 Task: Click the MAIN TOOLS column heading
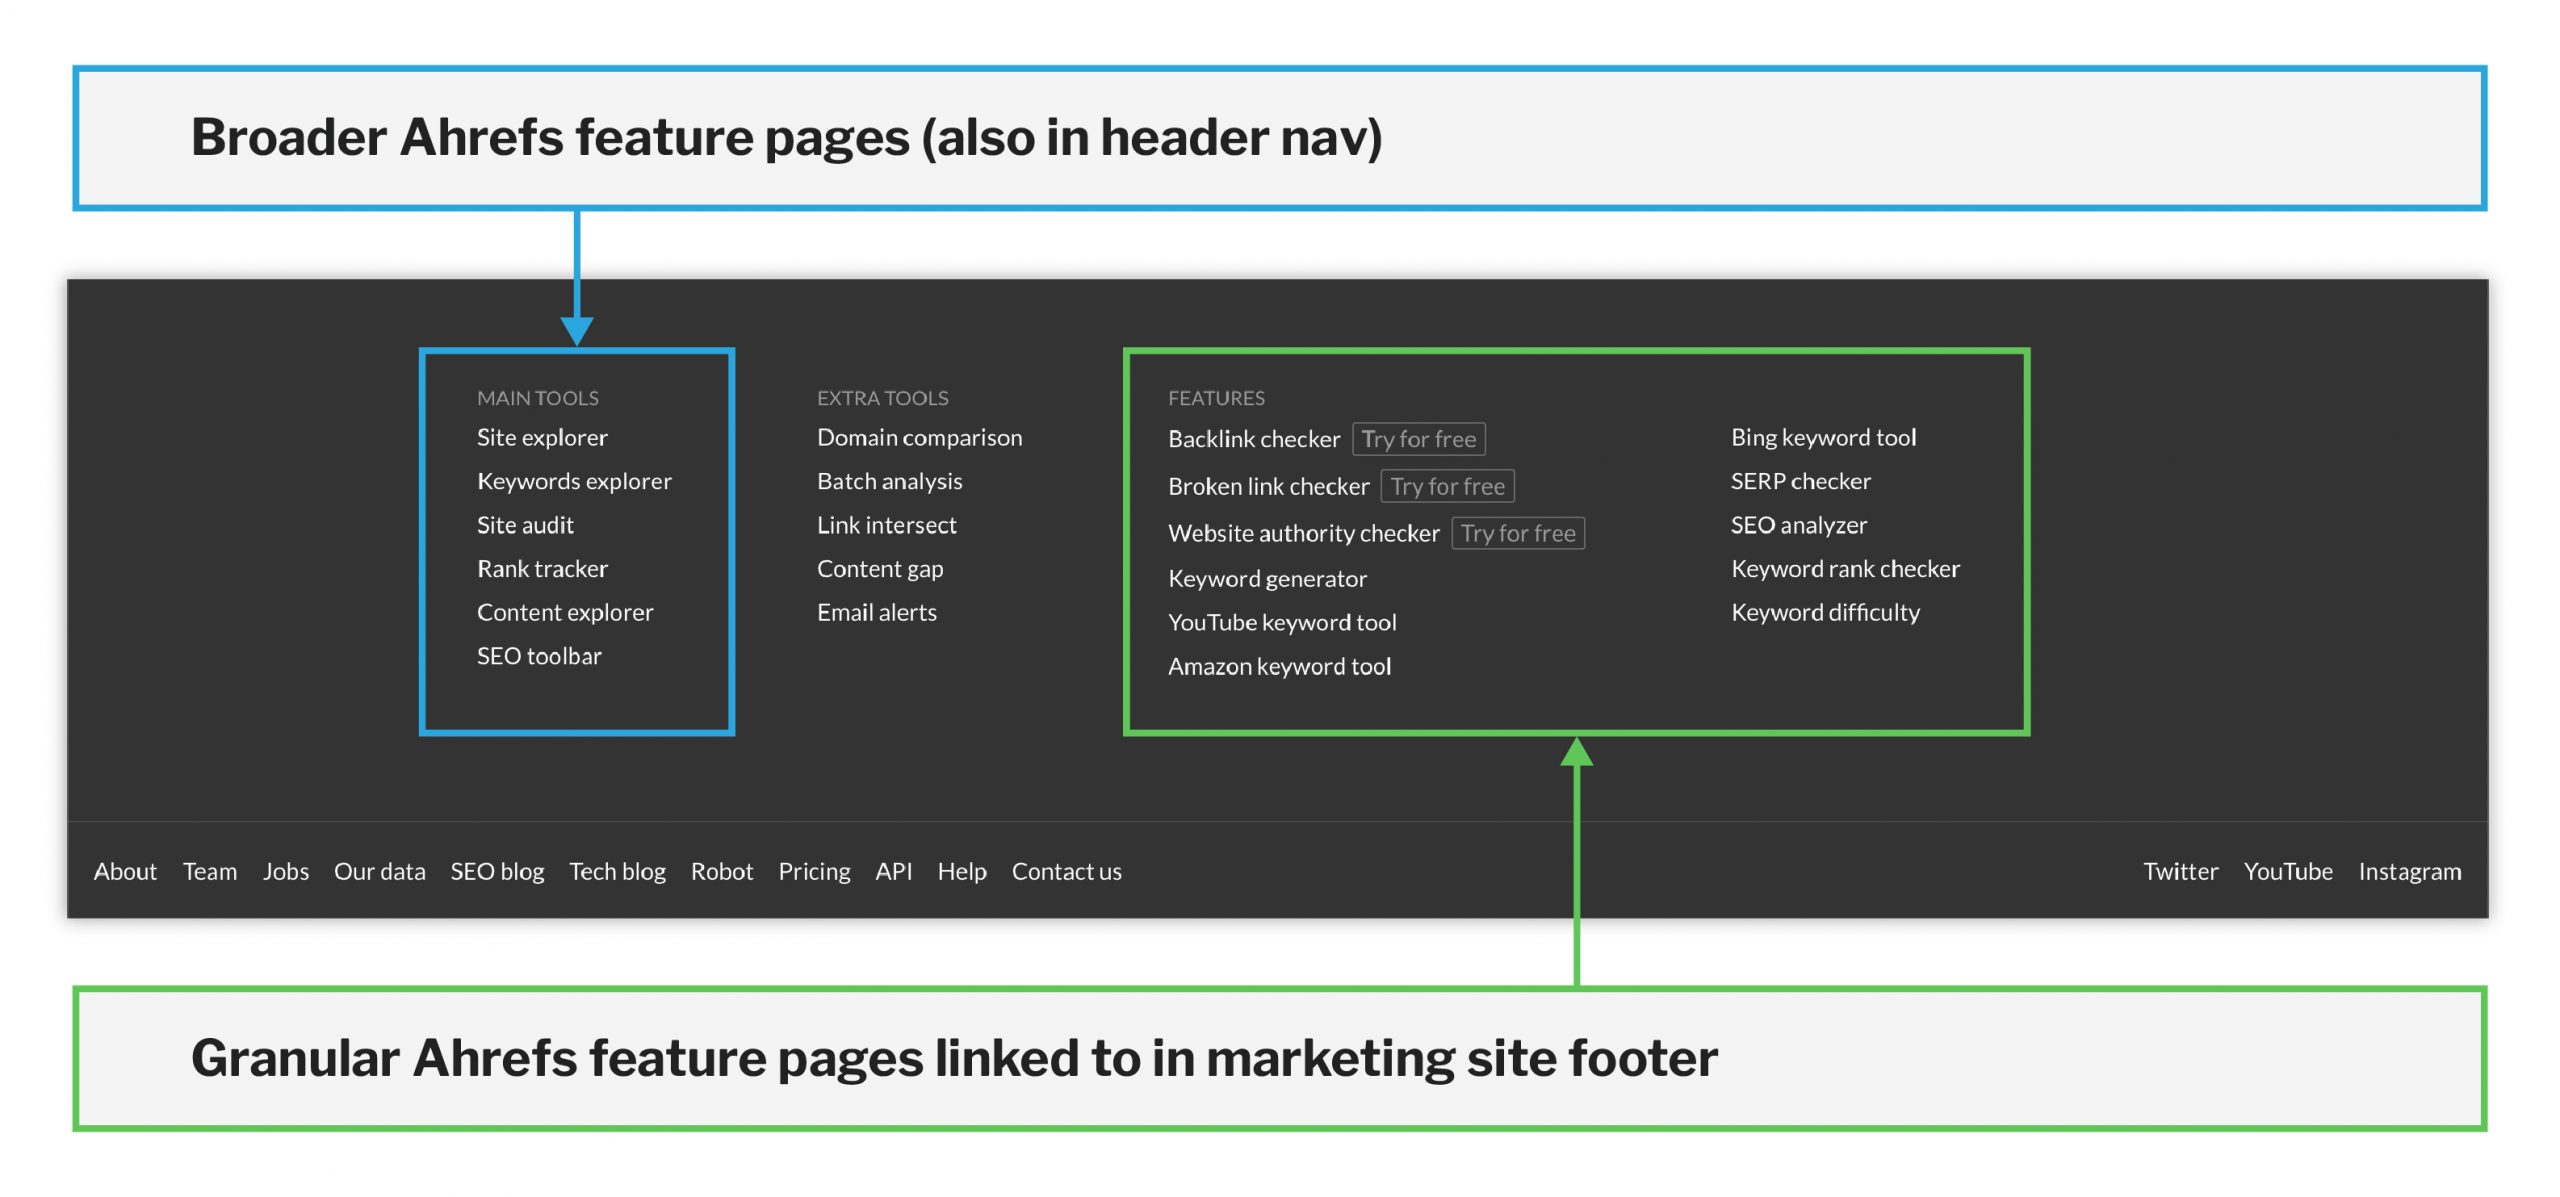point(538,398)
